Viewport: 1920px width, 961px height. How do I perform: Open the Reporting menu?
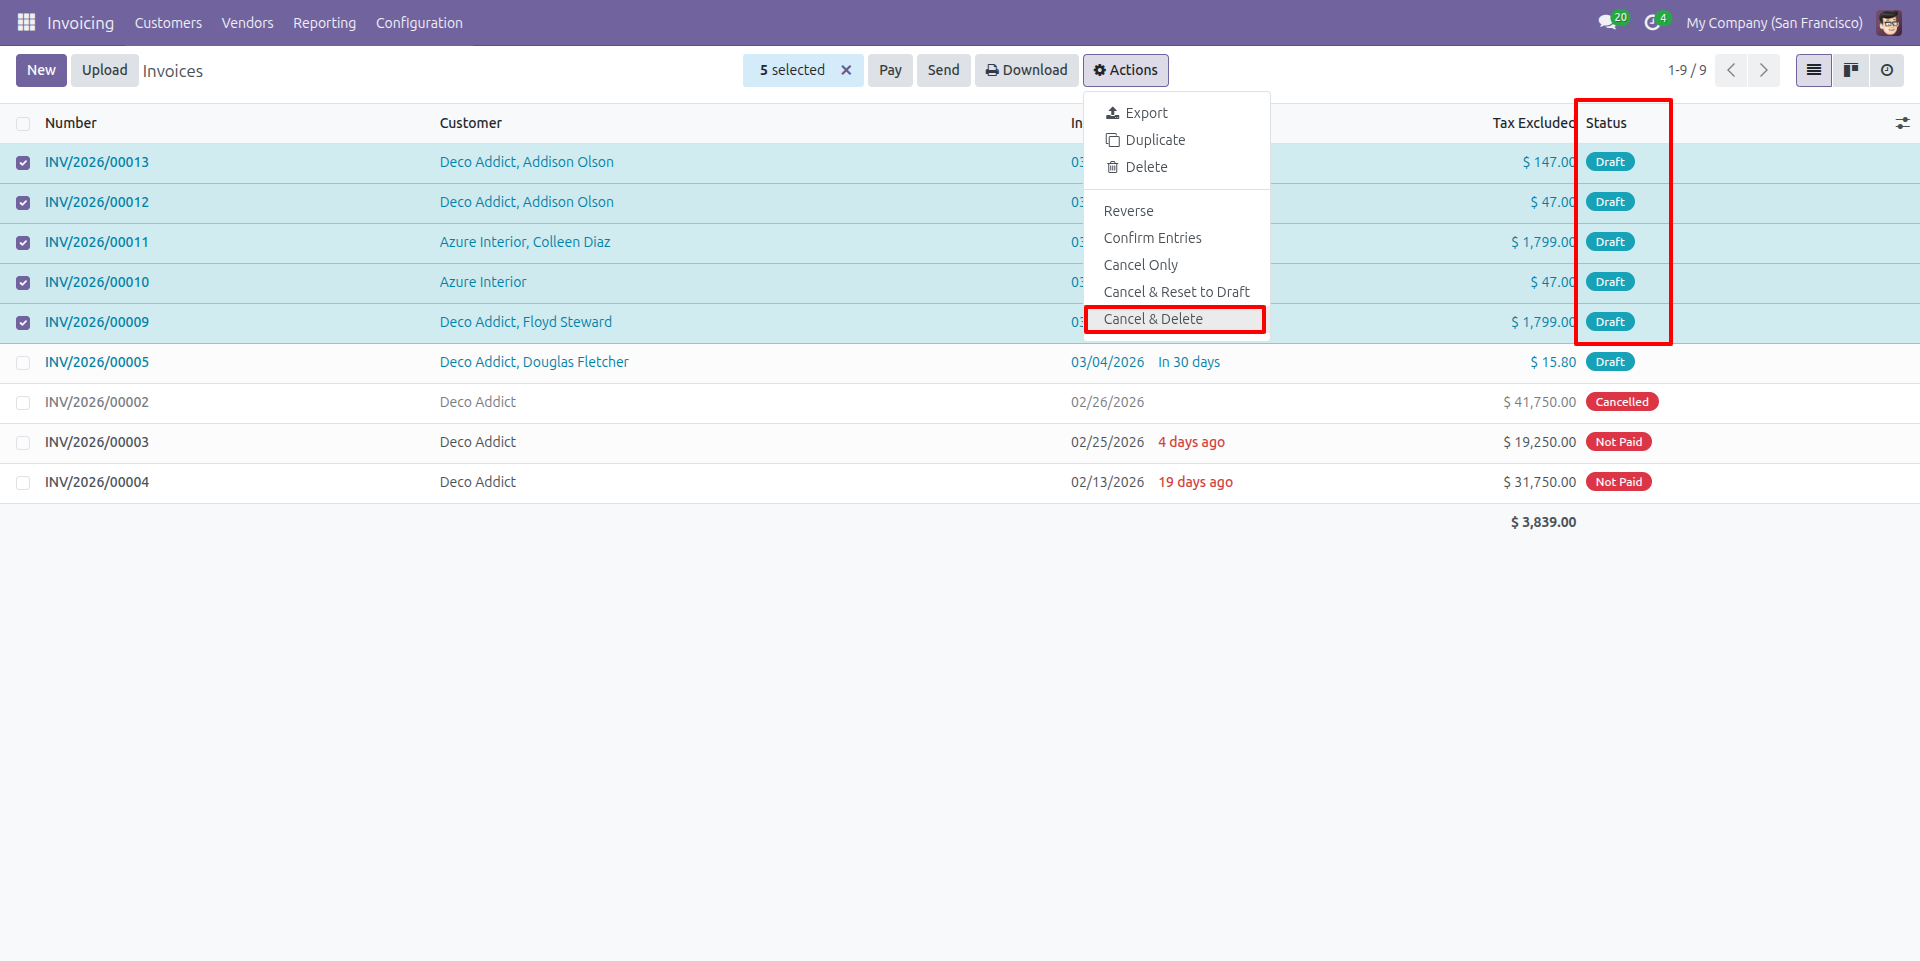(324, 23)
